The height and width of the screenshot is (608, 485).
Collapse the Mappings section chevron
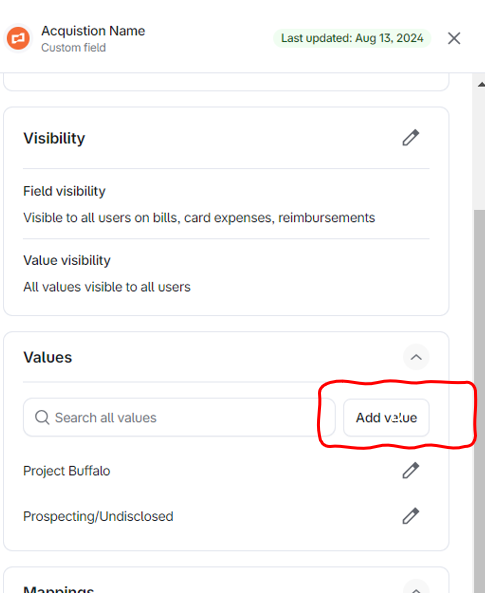pos(416,590)
